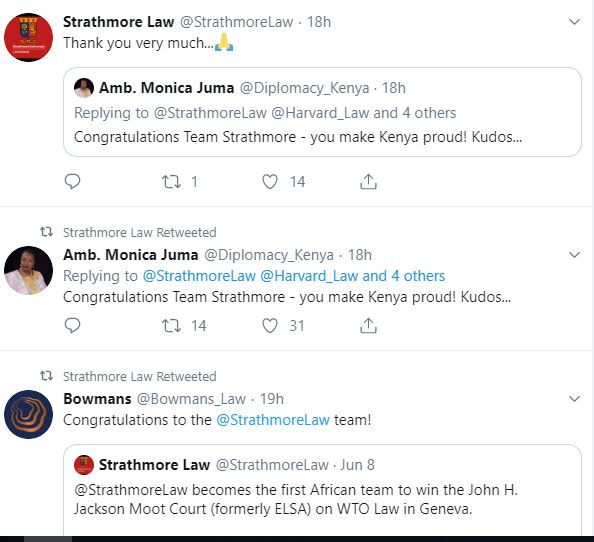The width and height of the screenshot is (594, 542).
Task: Click the blue '@Harvard_Law' reply link
Action: (309, 276)
